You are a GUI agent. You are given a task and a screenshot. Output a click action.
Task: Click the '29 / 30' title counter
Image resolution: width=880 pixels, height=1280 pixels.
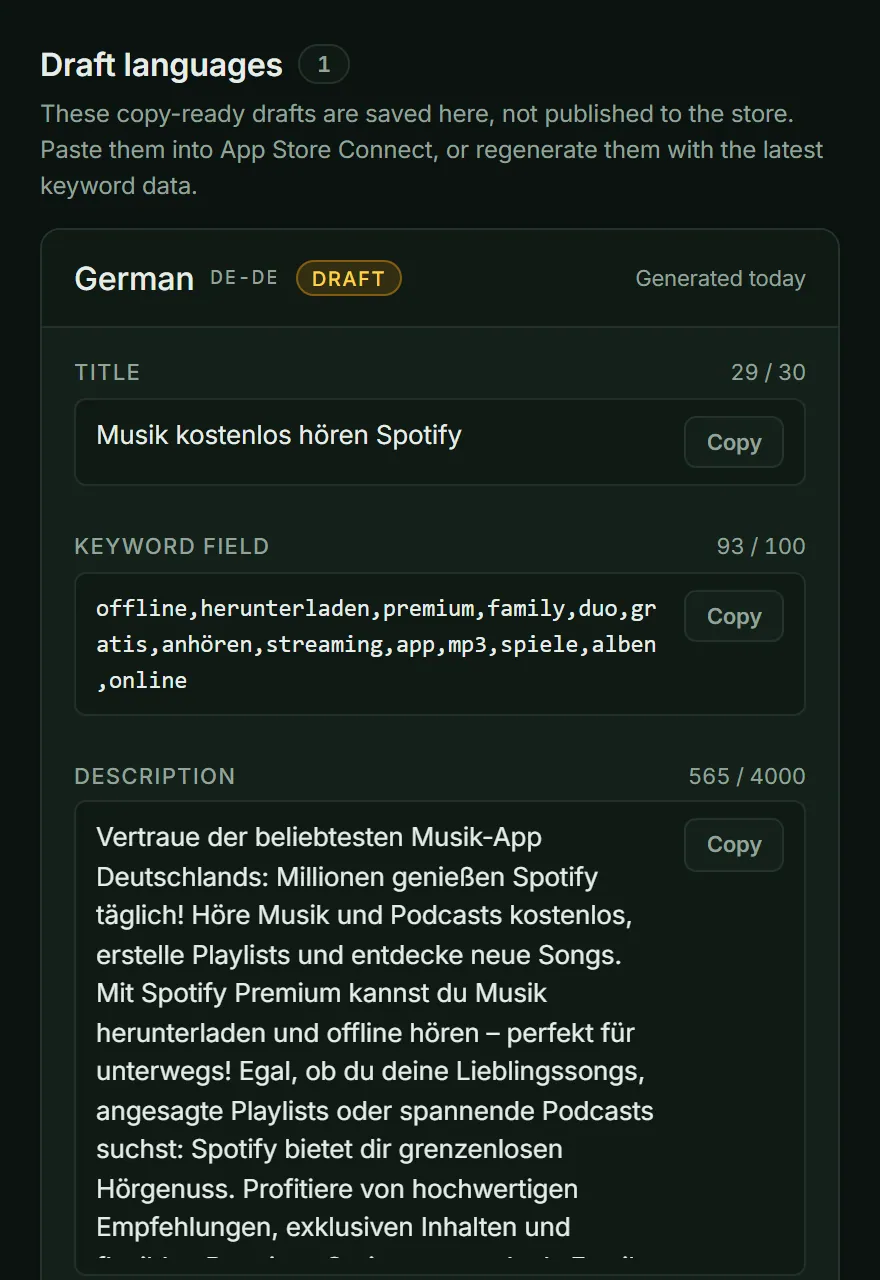(x=768, y=372)
